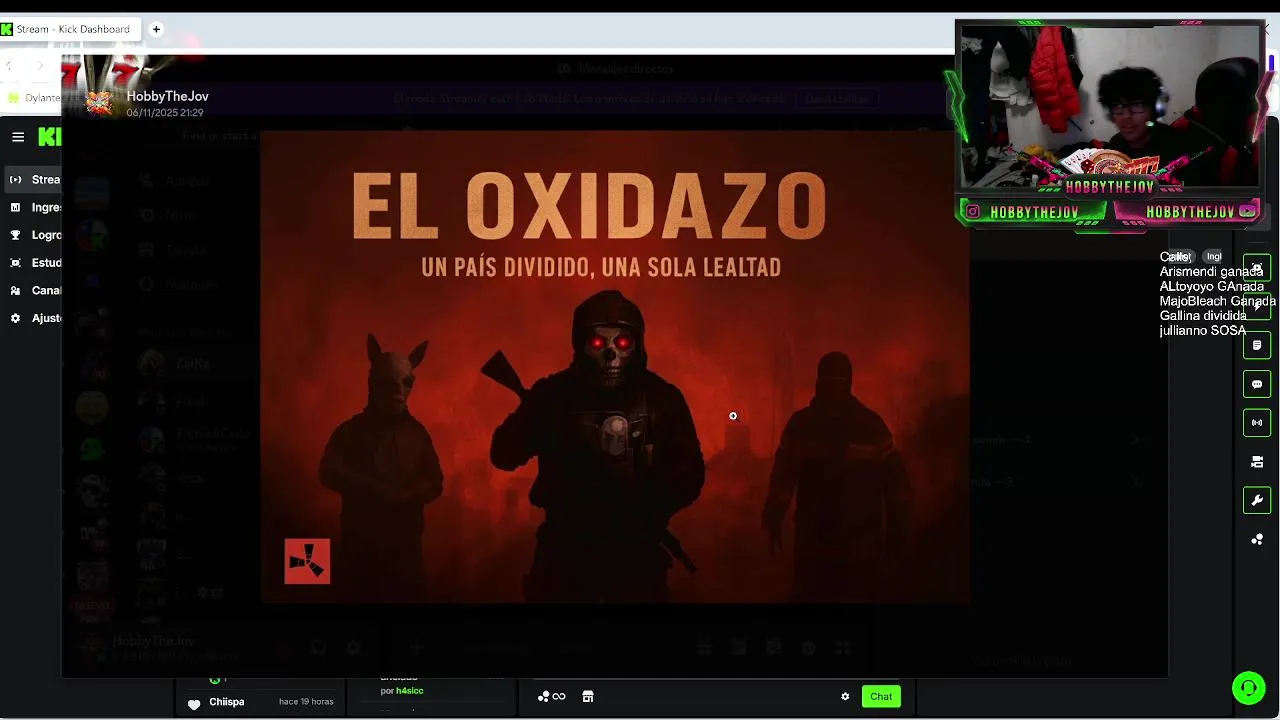This screenshot has width=1280, height=720.
Task: Click the three dots icon in right rail
Action: [x=1257, y=540]
